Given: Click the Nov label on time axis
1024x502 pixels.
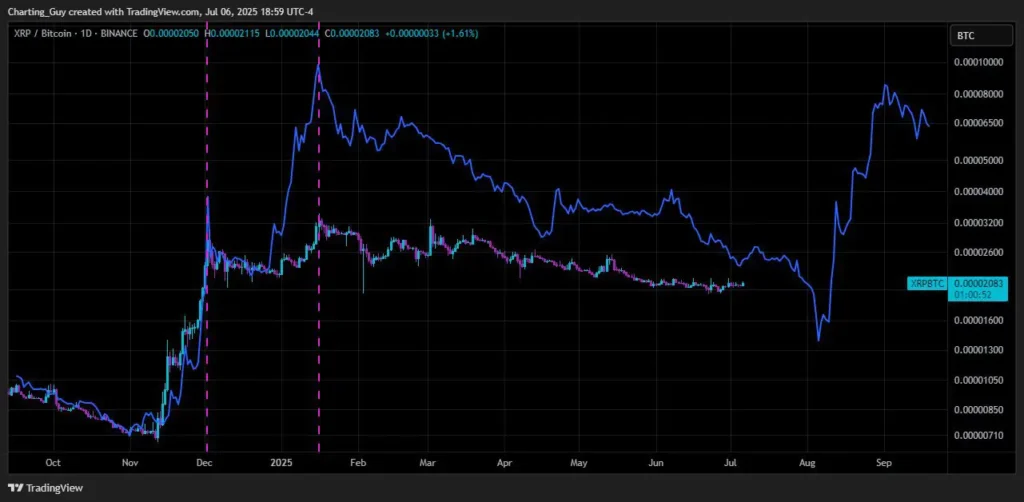Looking at the screenshot, I should [x=130, y=463].
